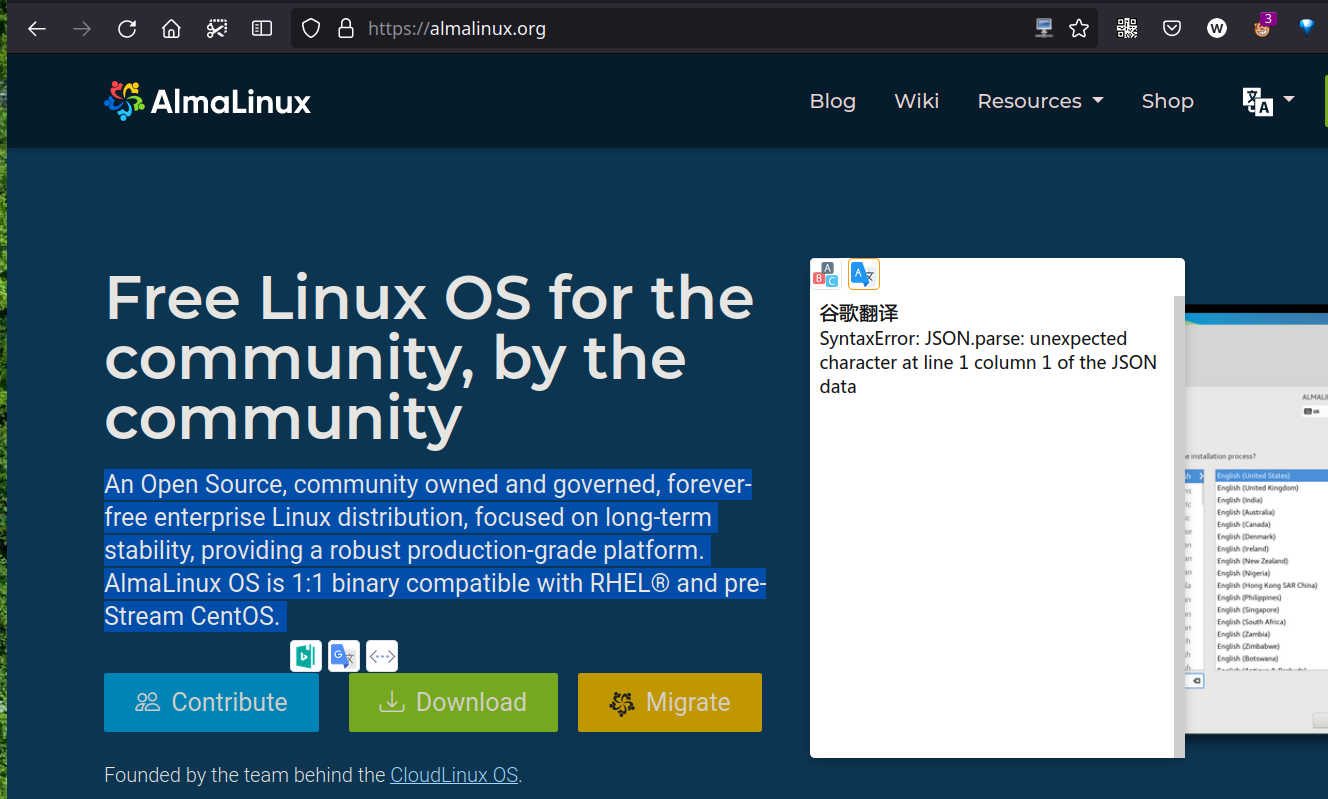
Task: Open the Blog menu item
Action: [832, 101]
